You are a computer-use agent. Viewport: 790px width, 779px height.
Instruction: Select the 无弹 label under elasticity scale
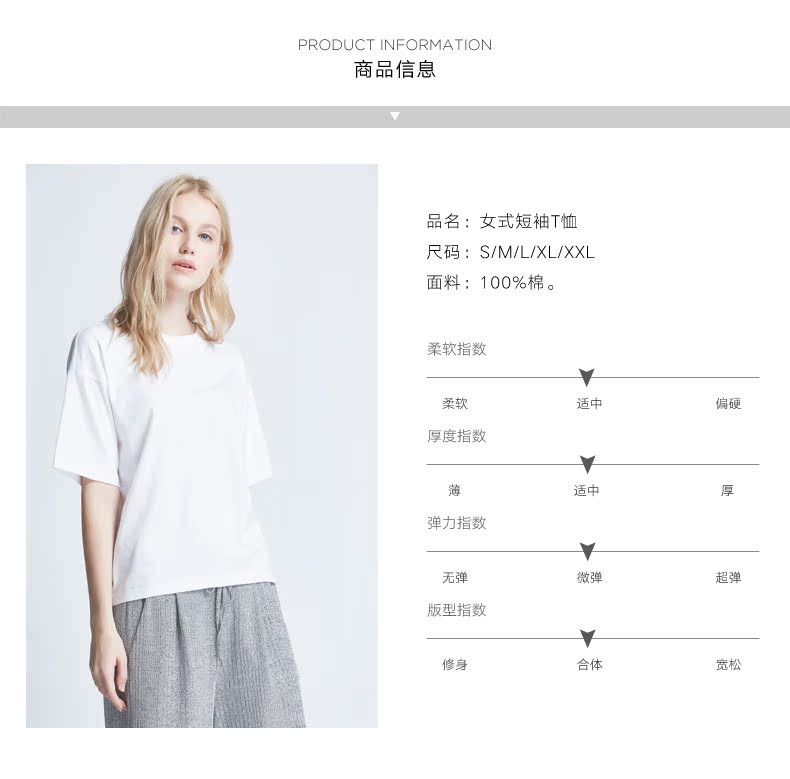(x=454, y=578)
